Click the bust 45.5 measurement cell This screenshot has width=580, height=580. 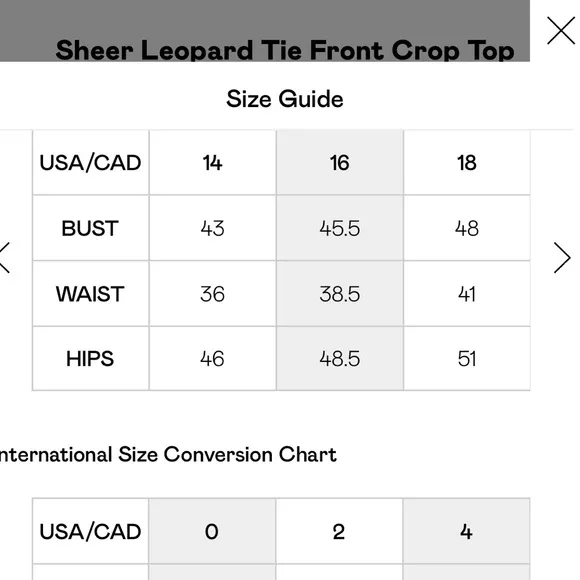point(340,228)
